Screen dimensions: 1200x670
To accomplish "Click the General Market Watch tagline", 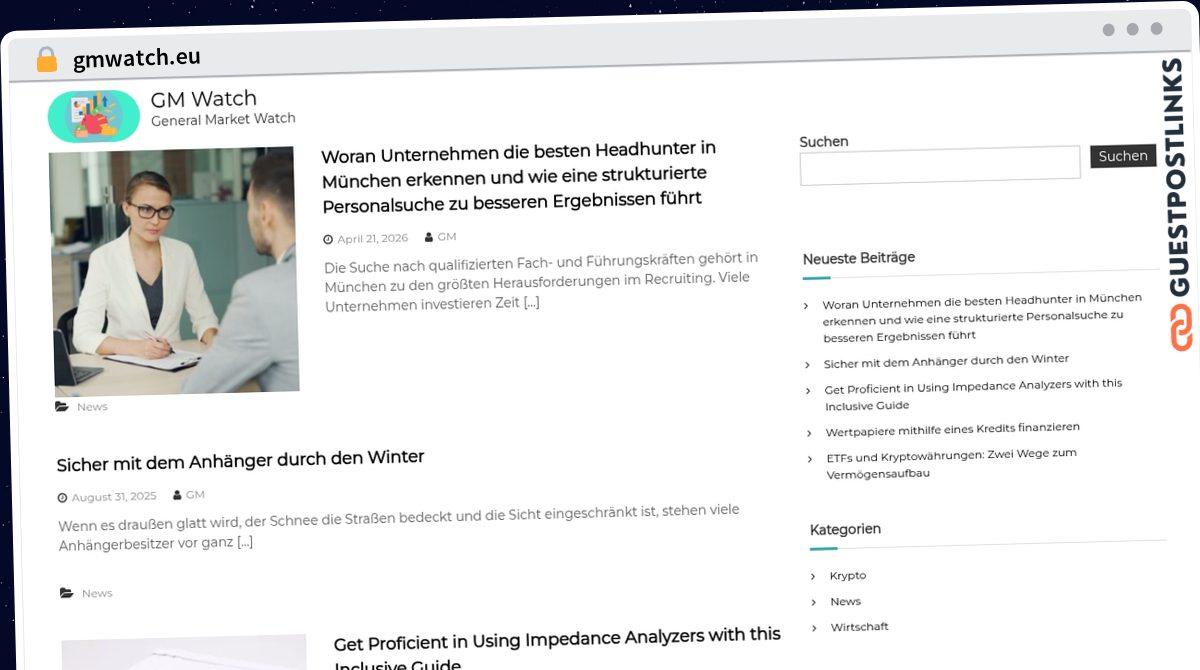I will (x=223, y=119).
